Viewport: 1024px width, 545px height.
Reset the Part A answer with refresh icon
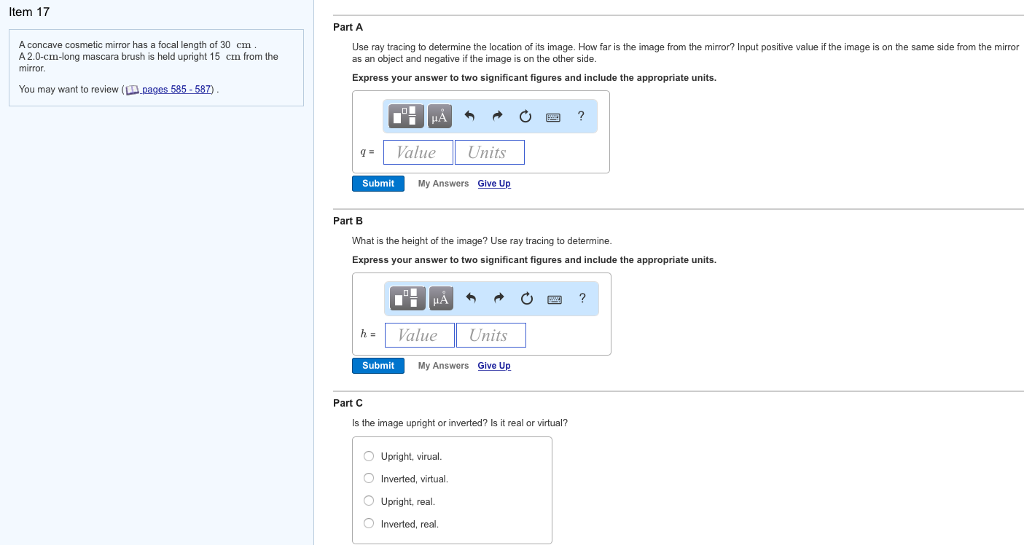click(525, 117)
